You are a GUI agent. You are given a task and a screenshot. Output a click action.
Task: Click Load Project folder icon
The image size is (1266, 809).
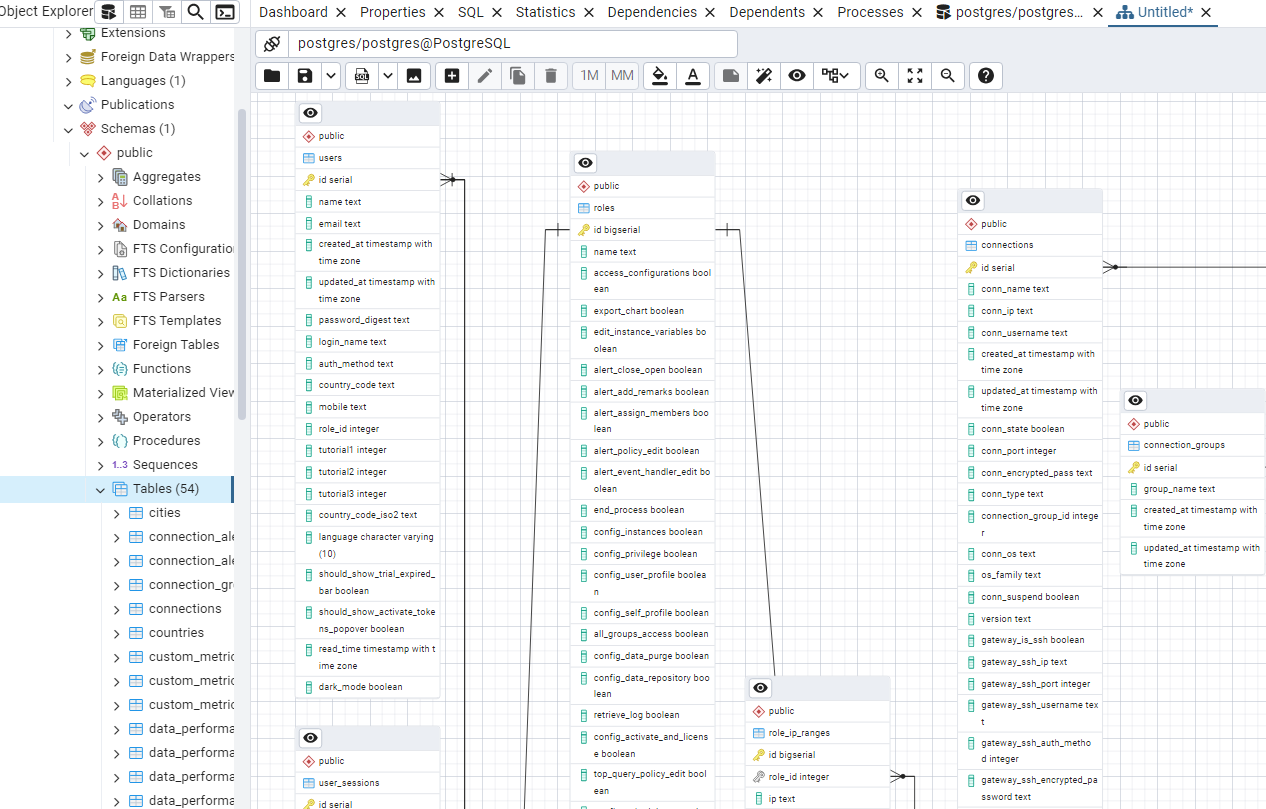coord(272,76)
